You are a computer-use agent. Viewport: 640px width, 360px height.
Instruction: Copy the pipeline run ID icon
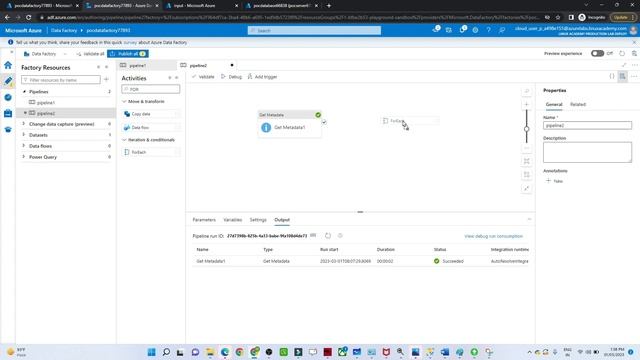click(313, 236)
